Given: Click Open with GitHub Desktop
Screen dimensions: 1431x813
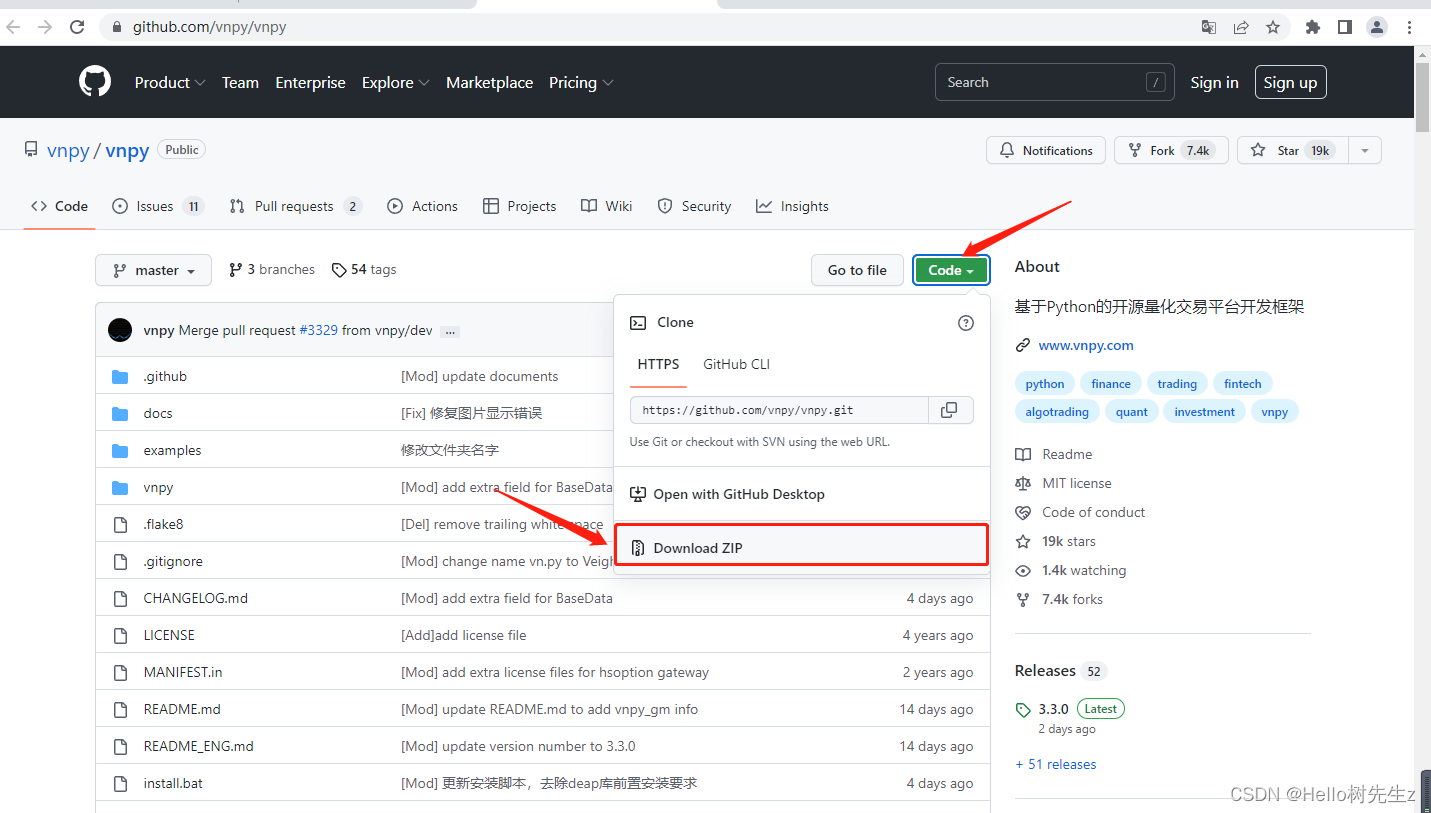Looking at the screenshot, I should (801, 494).
